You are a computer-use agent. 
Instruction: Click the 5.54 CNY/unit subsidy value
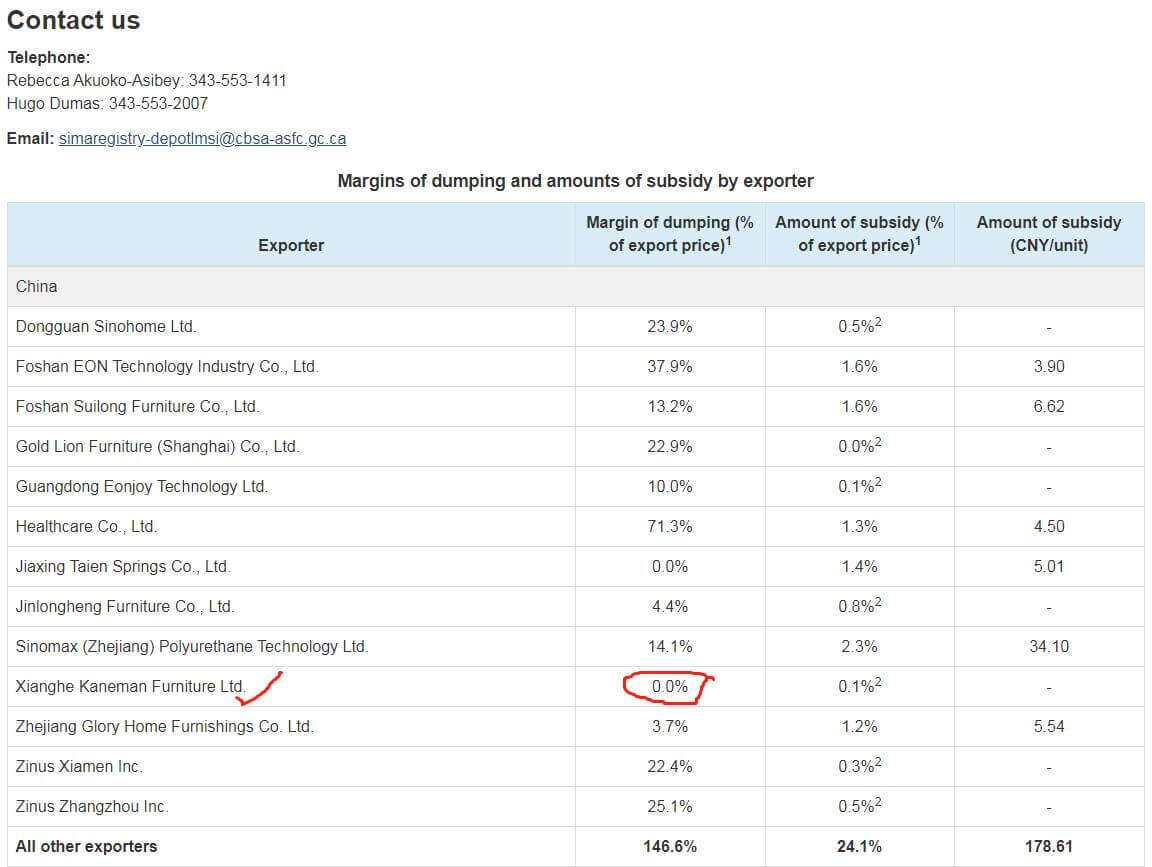pos(1049,726)
